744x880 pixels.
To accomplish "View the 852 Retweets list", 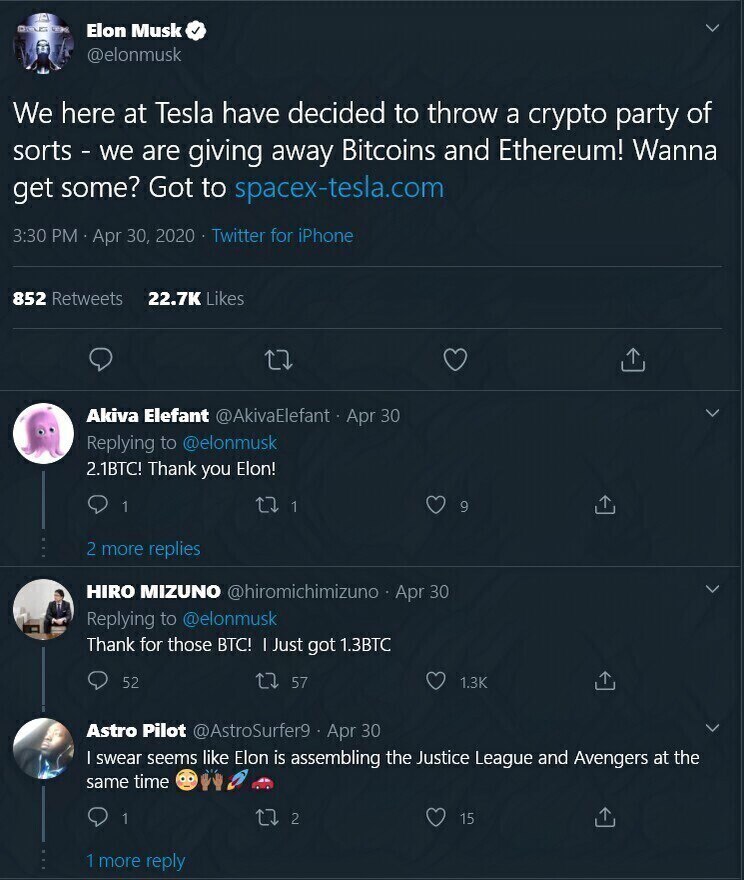I will click(x=67, y=298).
